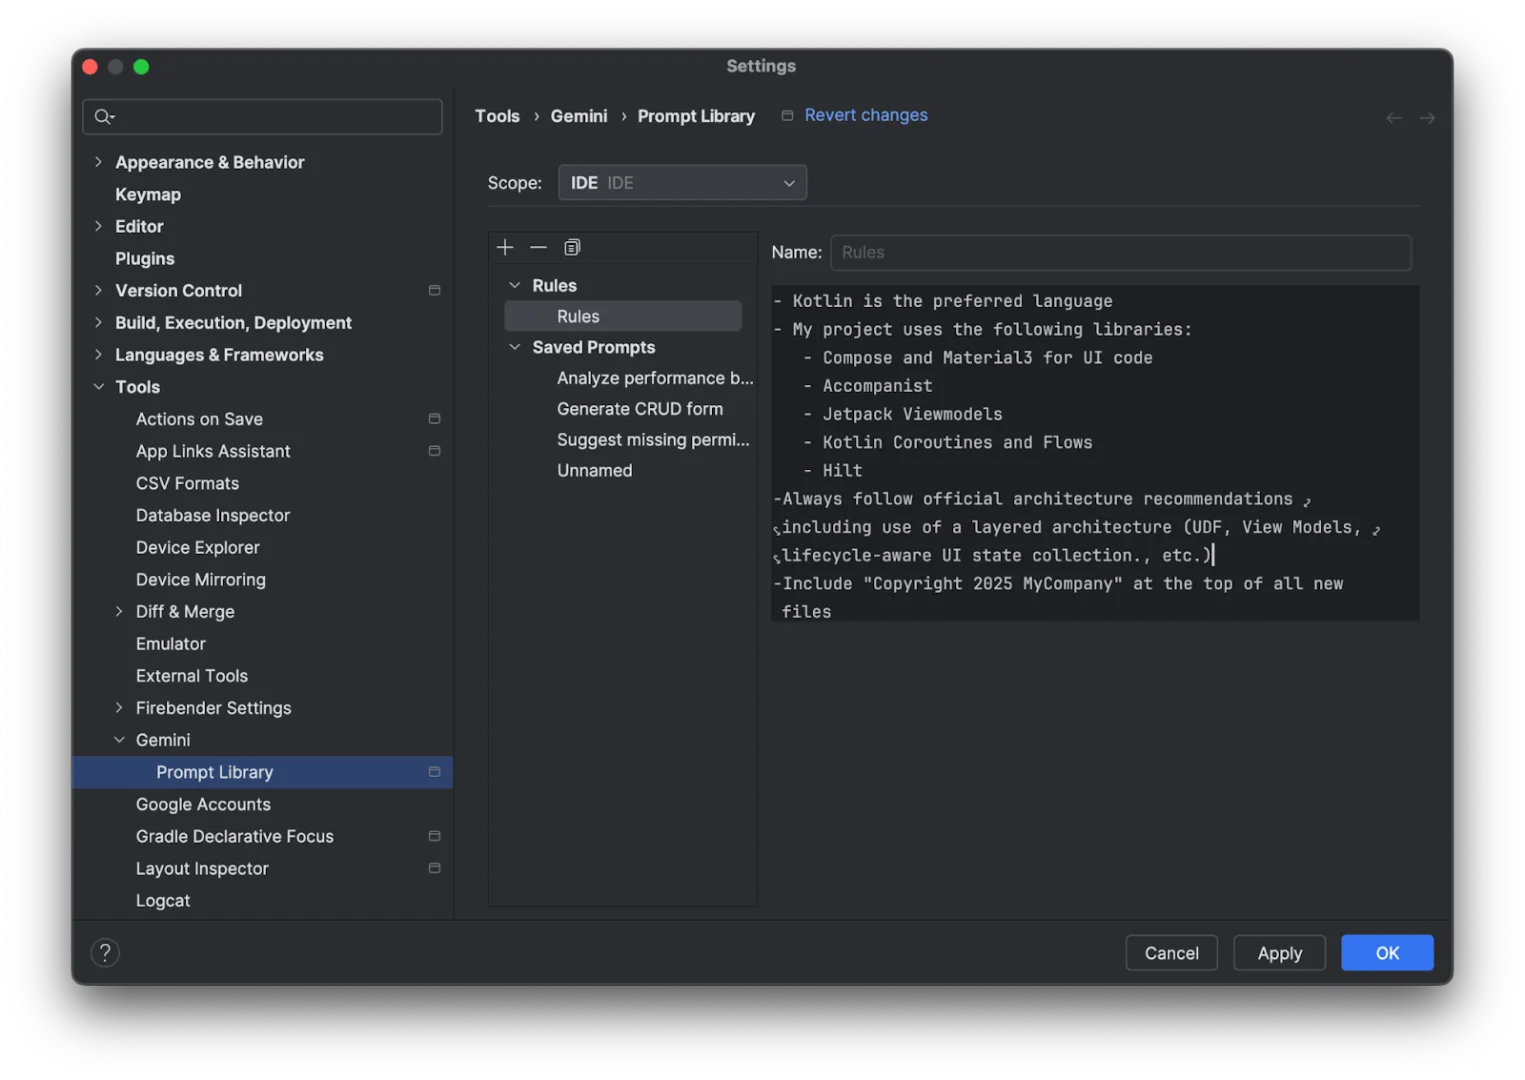The height and width of the screenshot is (1080, 1525).
Task: Click the duplicate prompt copy icon
Action: click(572, 247)
